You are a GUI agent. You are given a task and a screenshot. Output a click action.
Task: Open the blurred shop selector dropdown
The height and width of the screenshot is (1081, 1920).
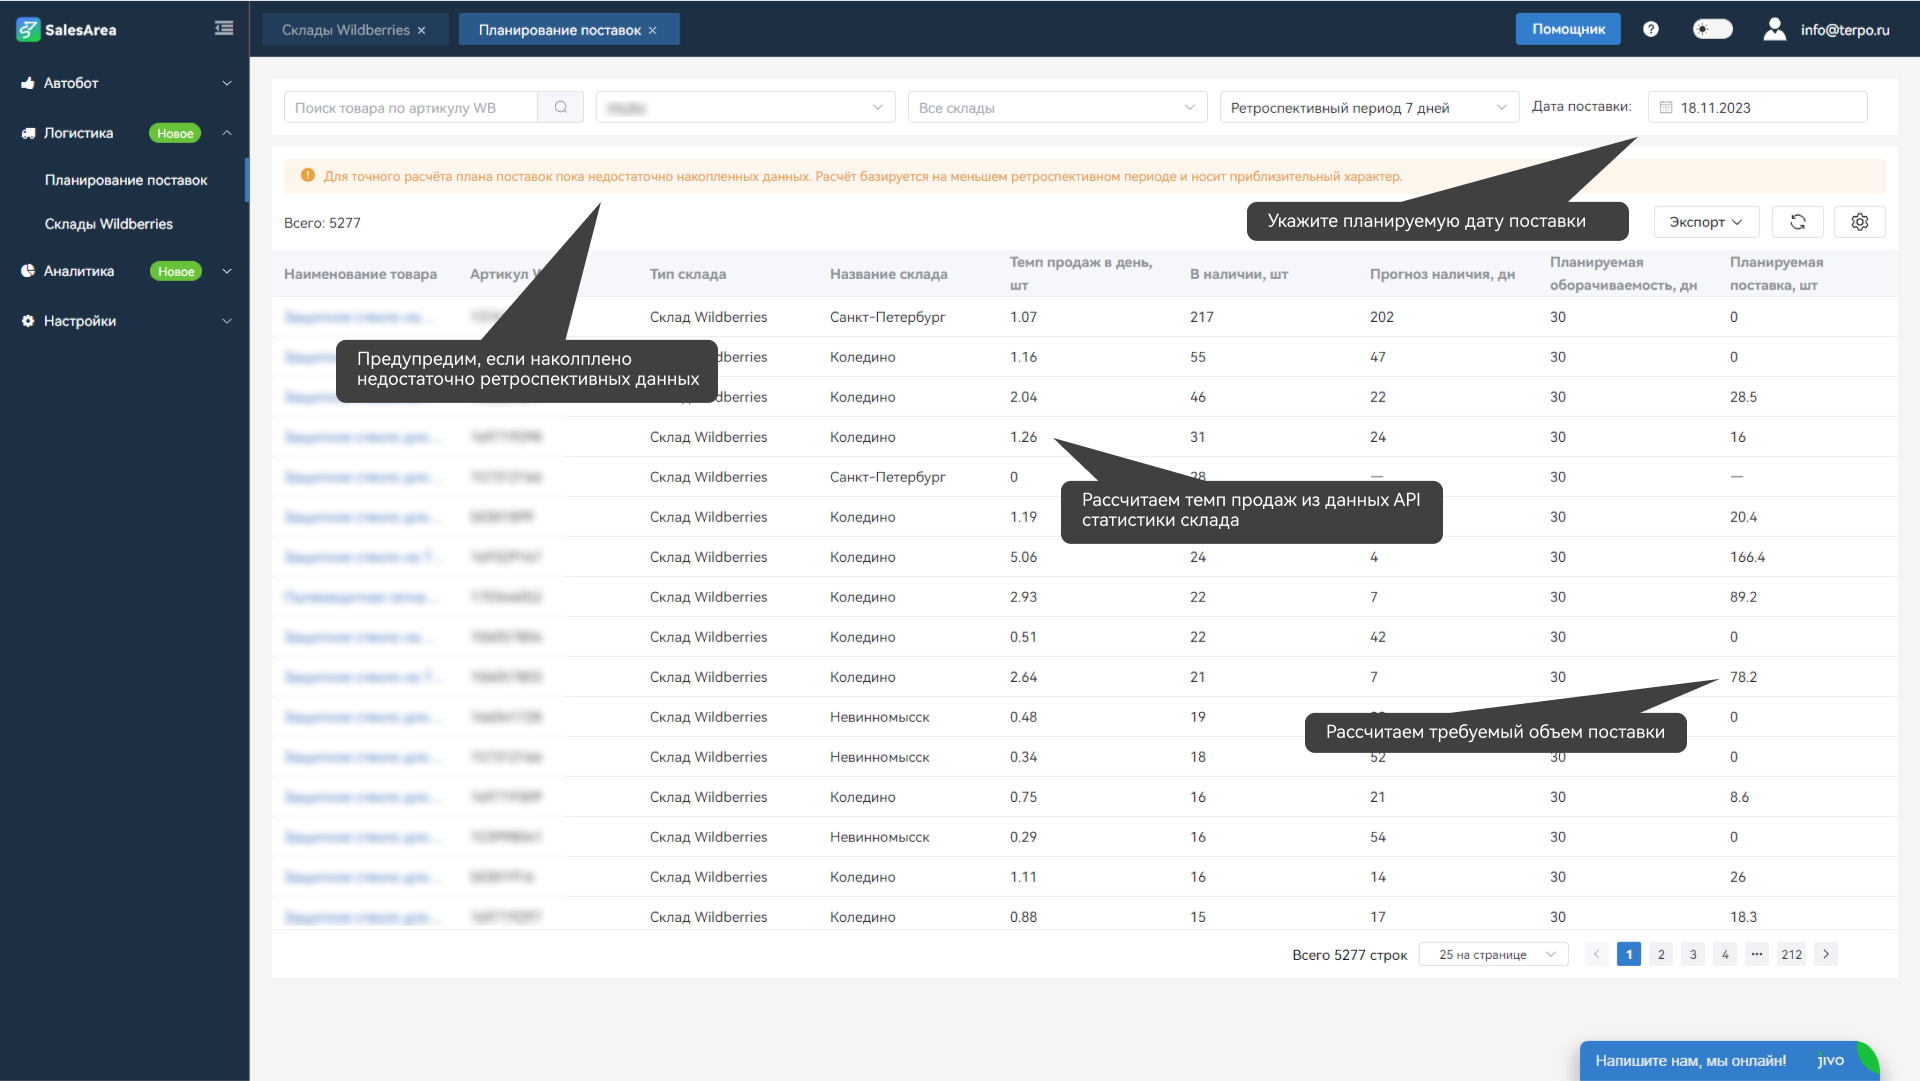746,107
